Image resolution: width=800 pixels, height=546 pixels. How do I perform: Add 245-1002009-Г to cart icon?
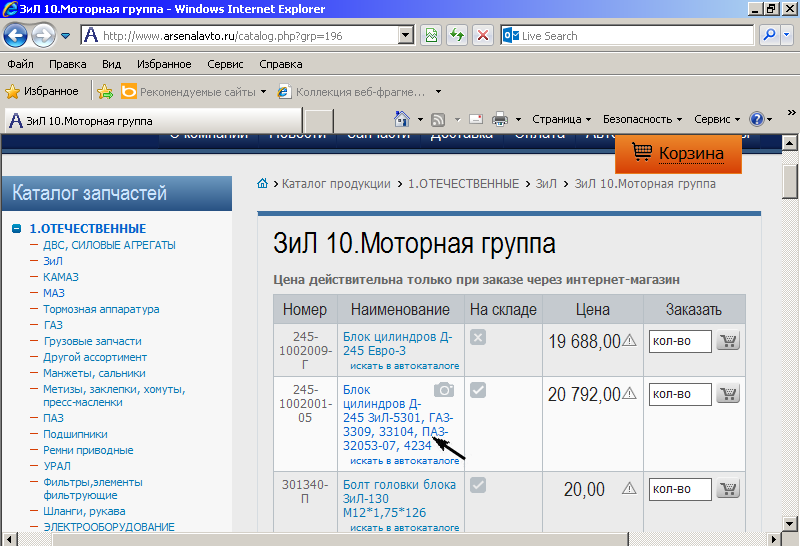pos(729,341)
